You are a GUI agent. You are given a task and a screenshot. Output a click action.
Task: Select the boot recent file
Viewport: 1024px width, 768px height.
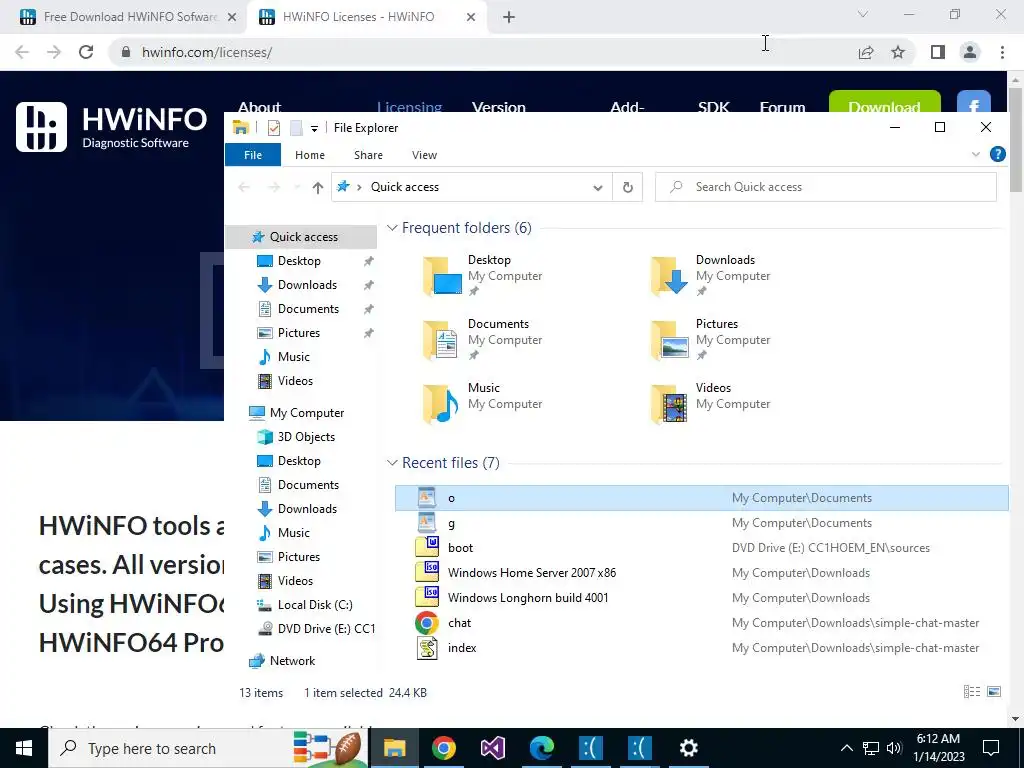pos(701,548)
